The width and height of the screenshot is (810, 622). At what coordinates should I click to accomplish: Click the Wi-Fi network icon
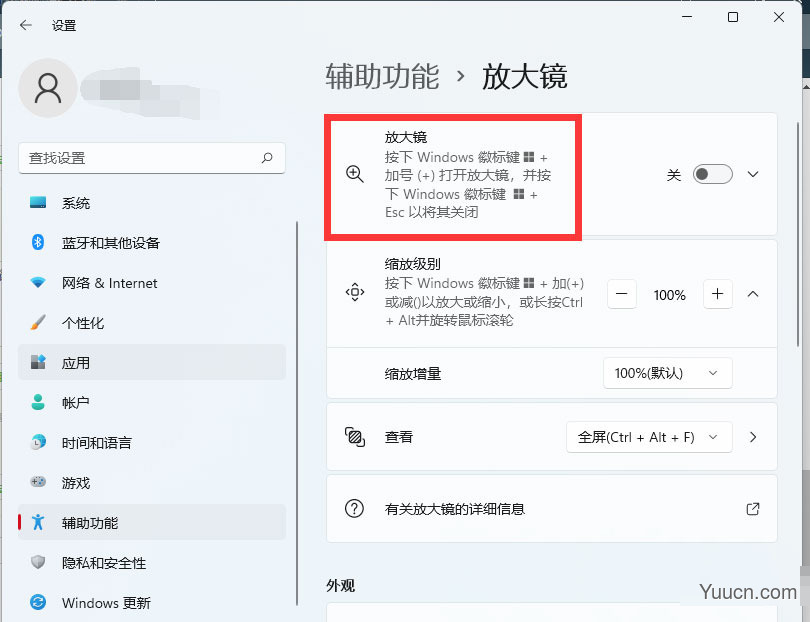click(x=38, y=283)
